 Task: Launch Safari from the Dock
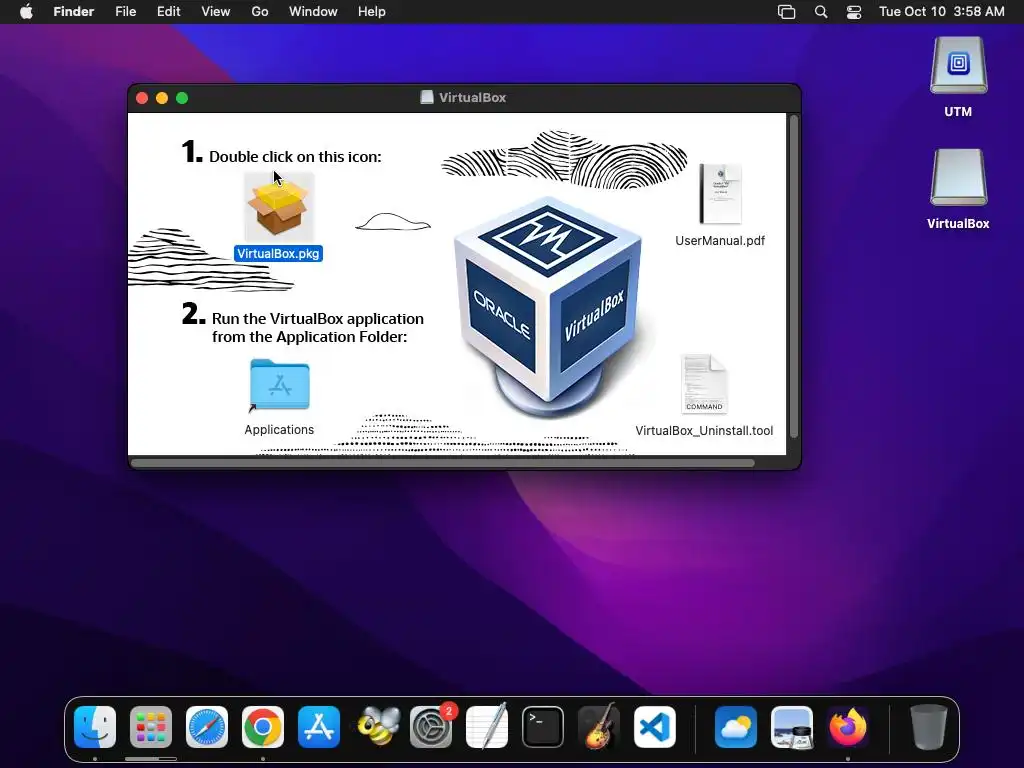[207, 727]
